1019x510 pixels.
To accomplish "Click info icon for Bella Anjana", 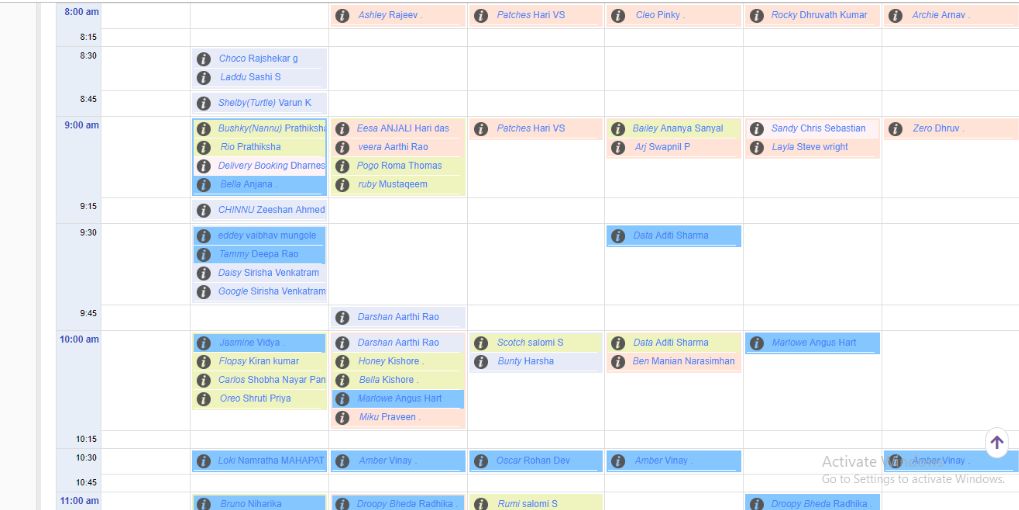I will 203,185.
